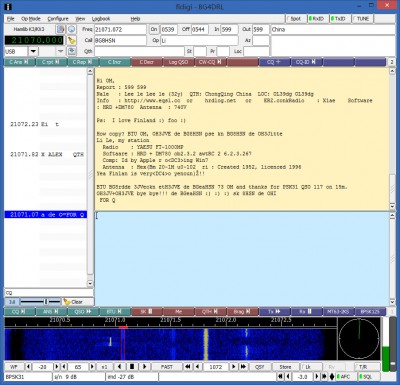Switch macro bar set with the 2 button

tap(391, 62)
